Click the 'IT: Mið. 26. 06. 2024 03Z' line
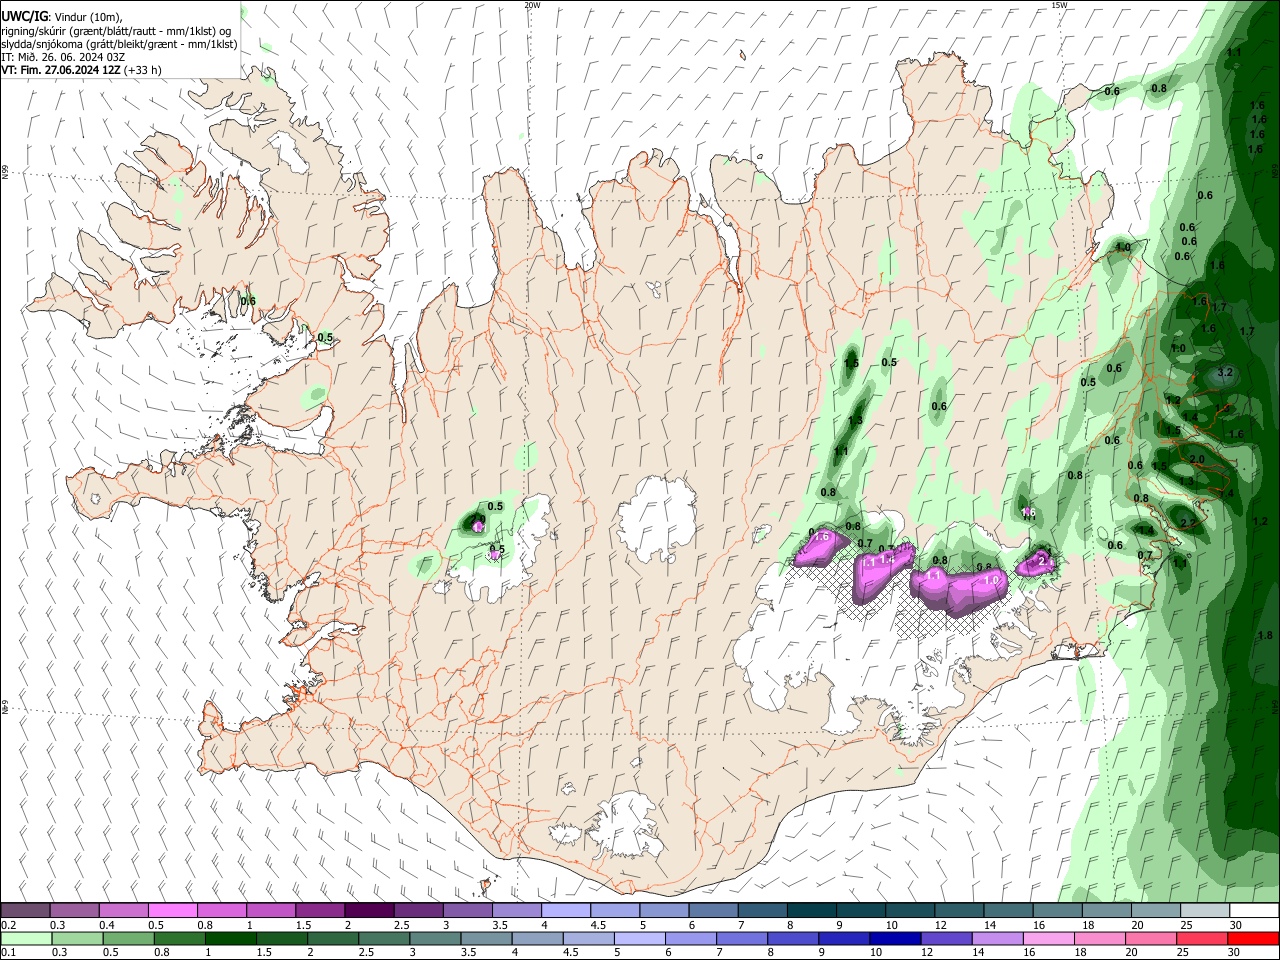The width and height of the screenshot is (1280, 960). click(x=63, y=57)
